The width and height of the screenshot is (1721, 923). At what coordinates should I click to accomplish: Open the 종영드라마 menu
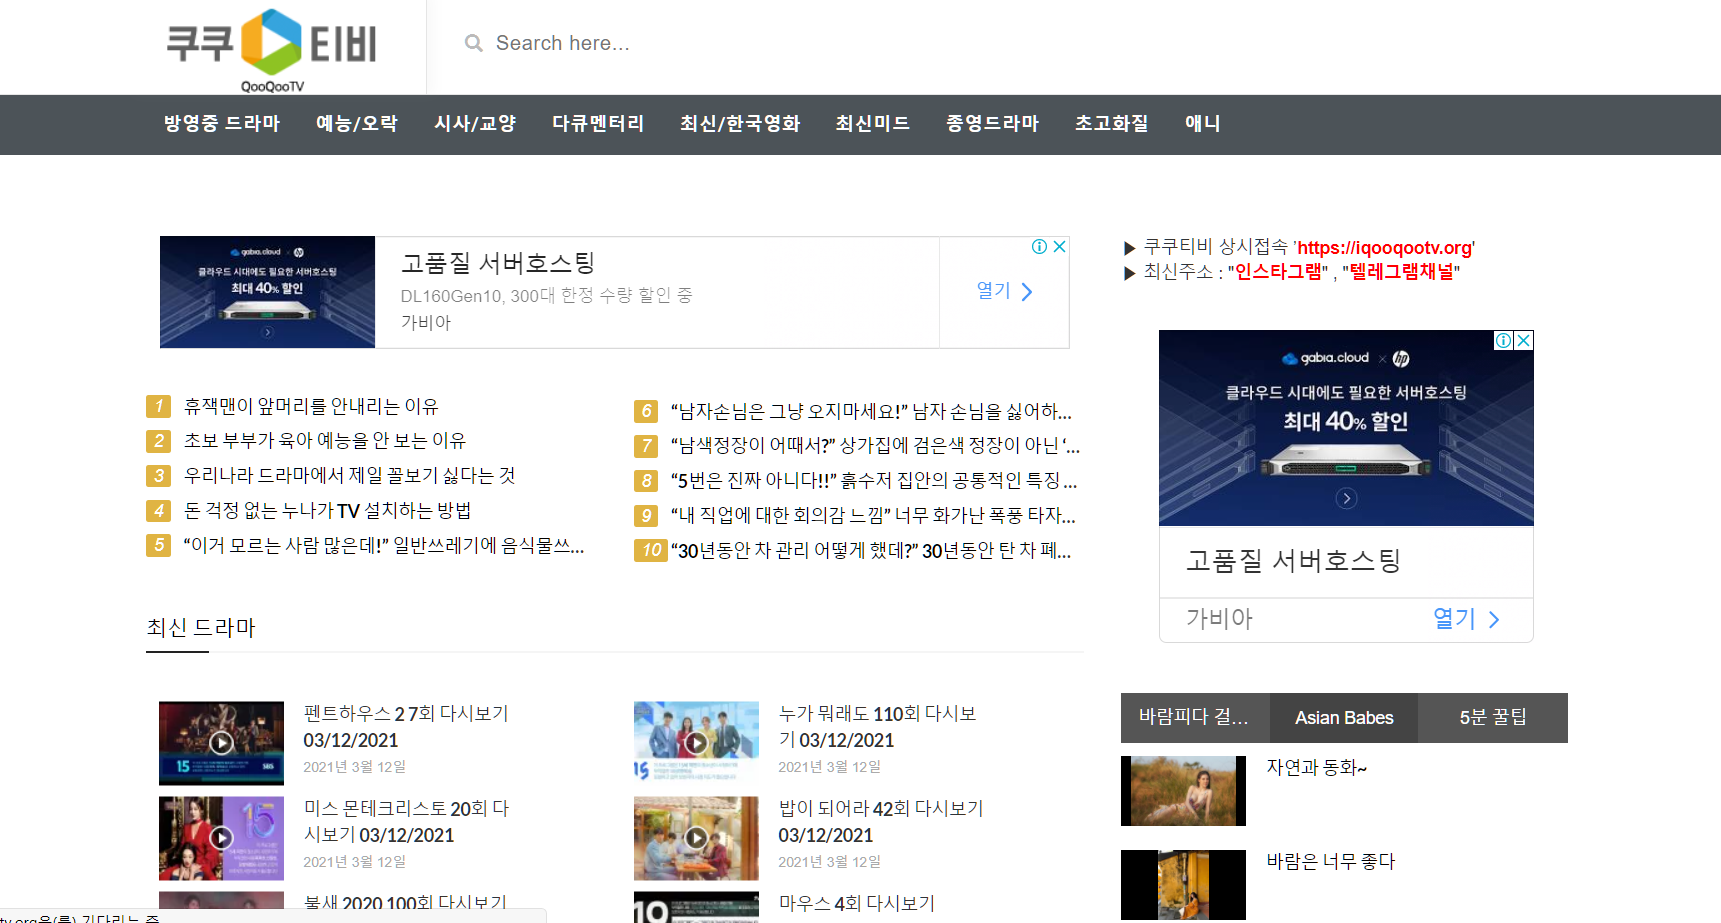[x=993, y=123]
